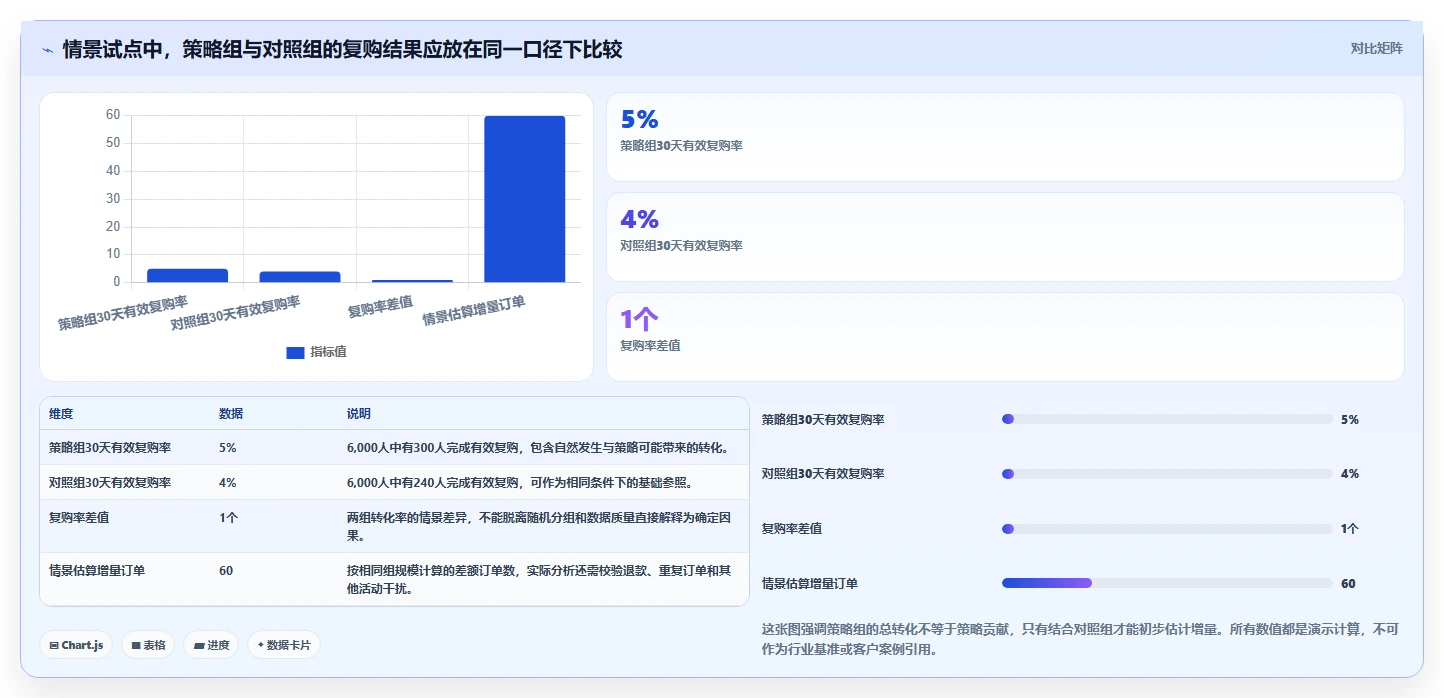Click the 策略组30天有效复购率 caption under the 5% card
The height and width of the screenshot is (698, 1444).
point(681,145)
